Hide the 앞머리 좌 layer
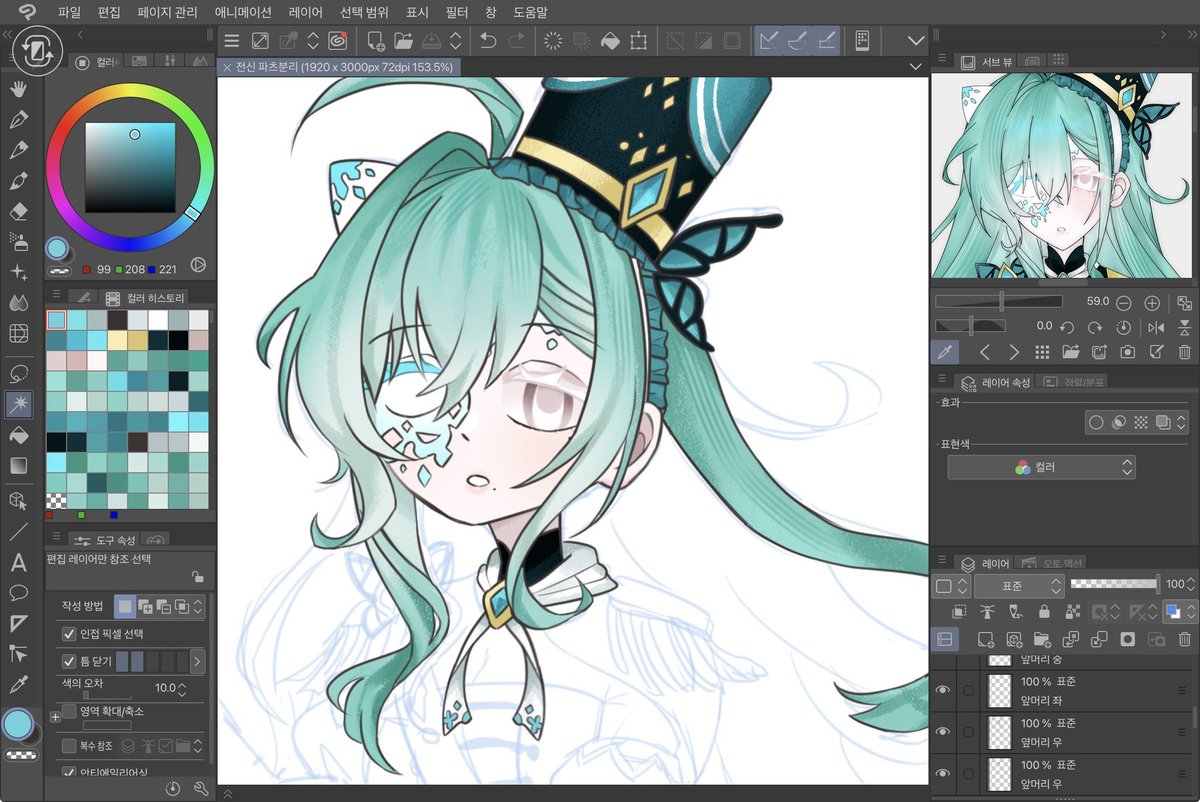Viewport: 1200px width, 802px height. 942,690
